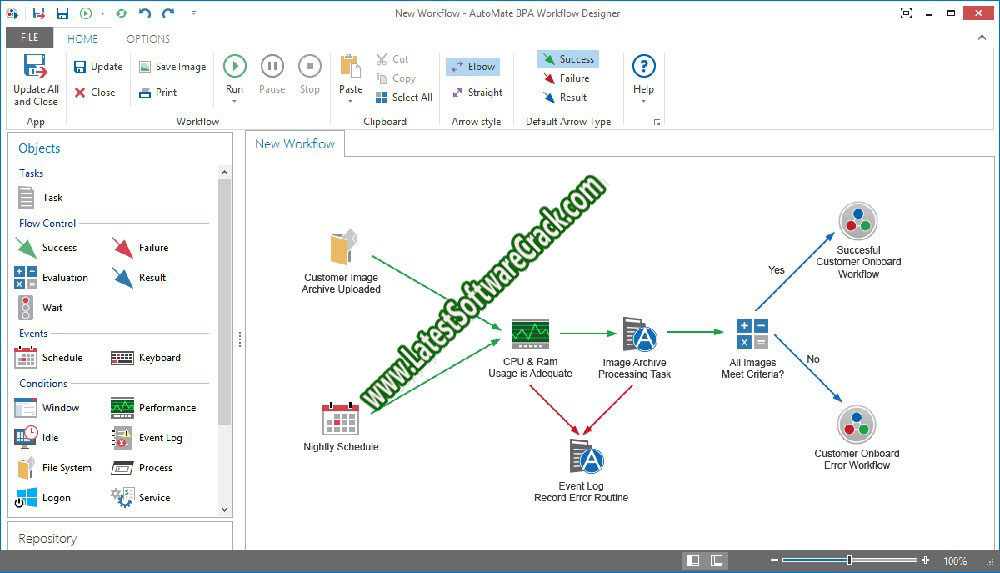Select the Event Log condition object
1000x573 pixels.
click(147, 438)
